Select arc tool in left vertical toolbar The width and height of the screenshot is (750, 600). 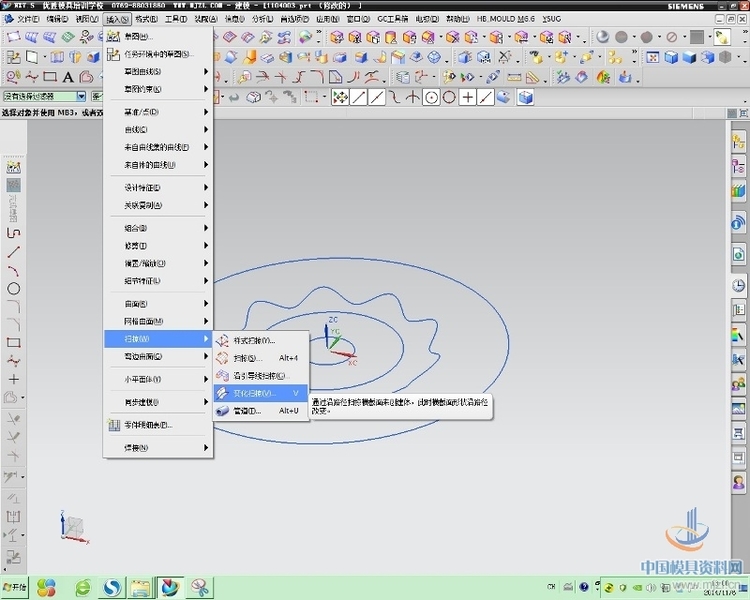coord(13,270)
